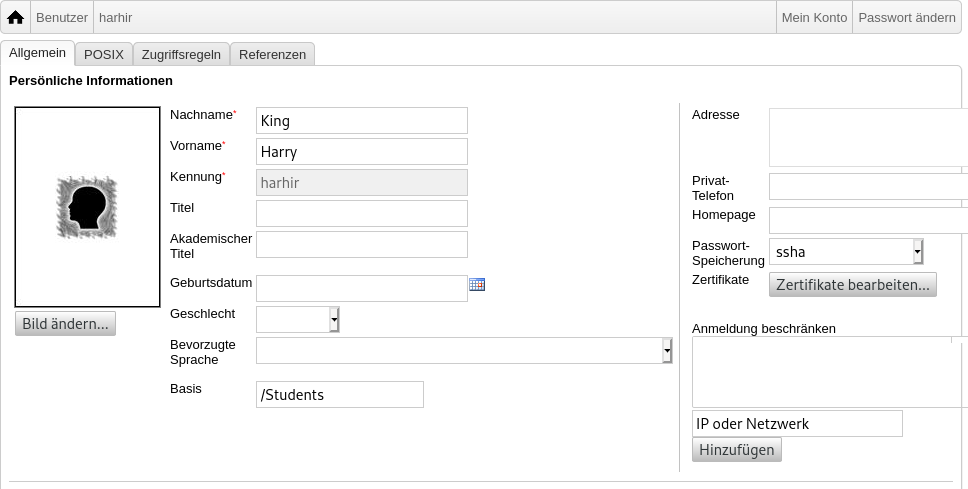Click the Akademischer Titel input field
The height and width of the screenshot is (489, 968).
pos(362,244)
